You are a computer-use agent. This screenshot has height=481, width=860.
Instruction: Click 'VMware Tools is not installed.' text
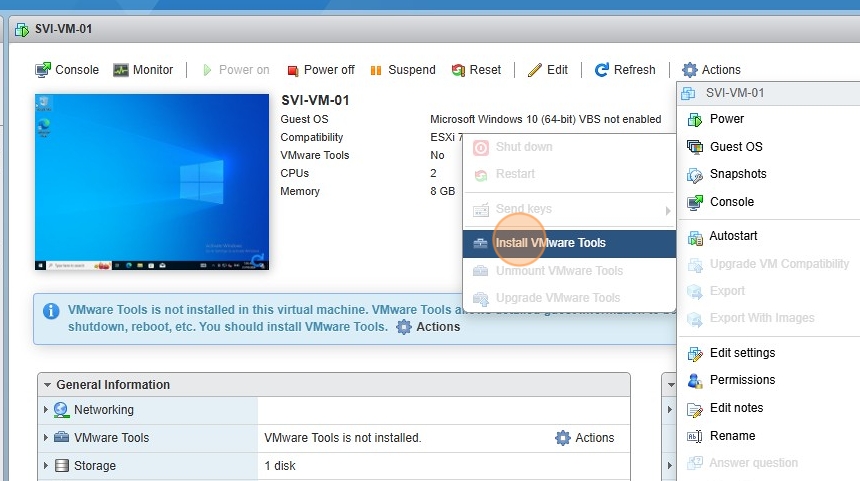[343, 438]
